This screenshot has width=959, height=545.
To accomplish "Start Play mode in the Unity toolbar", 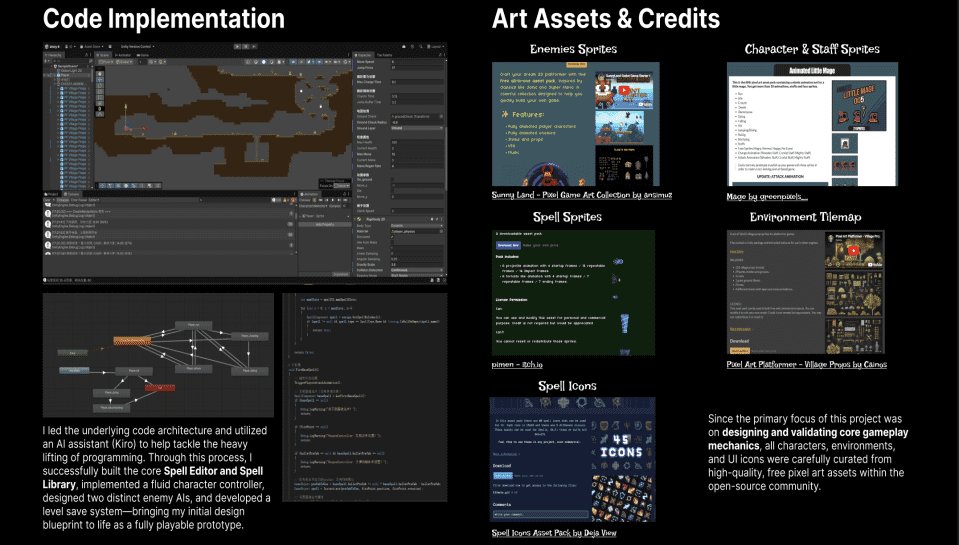I will [x=237, y=46].
